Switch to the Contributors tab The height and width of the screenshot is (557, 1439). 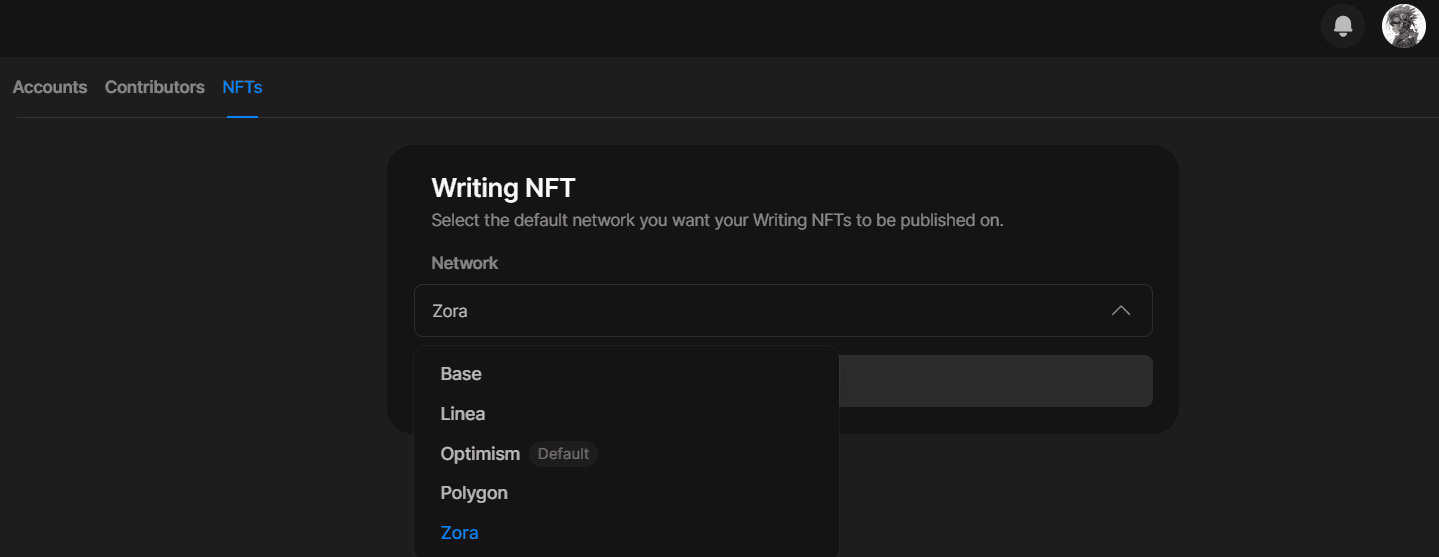(x=155, y=87)
